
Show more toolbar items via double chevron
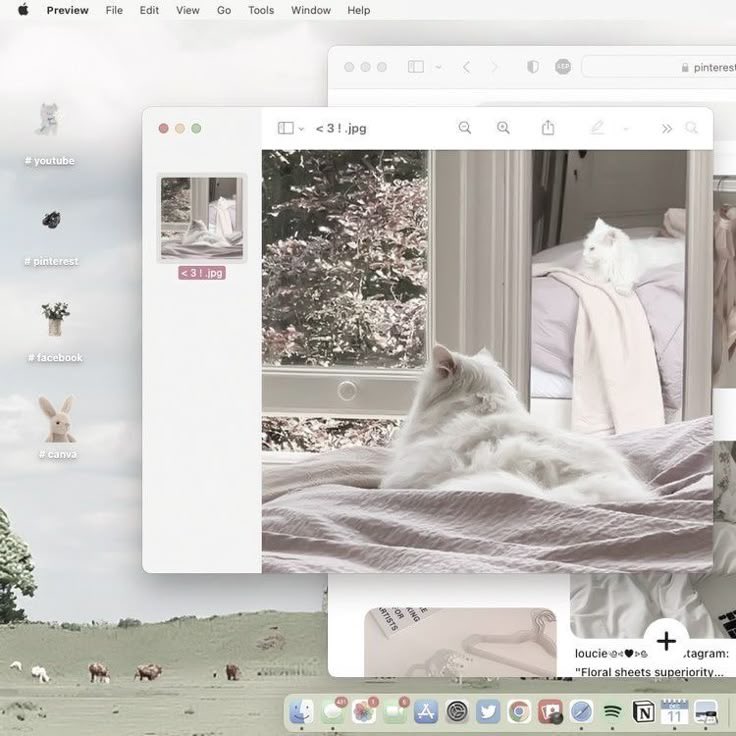[x=667, y=129]
